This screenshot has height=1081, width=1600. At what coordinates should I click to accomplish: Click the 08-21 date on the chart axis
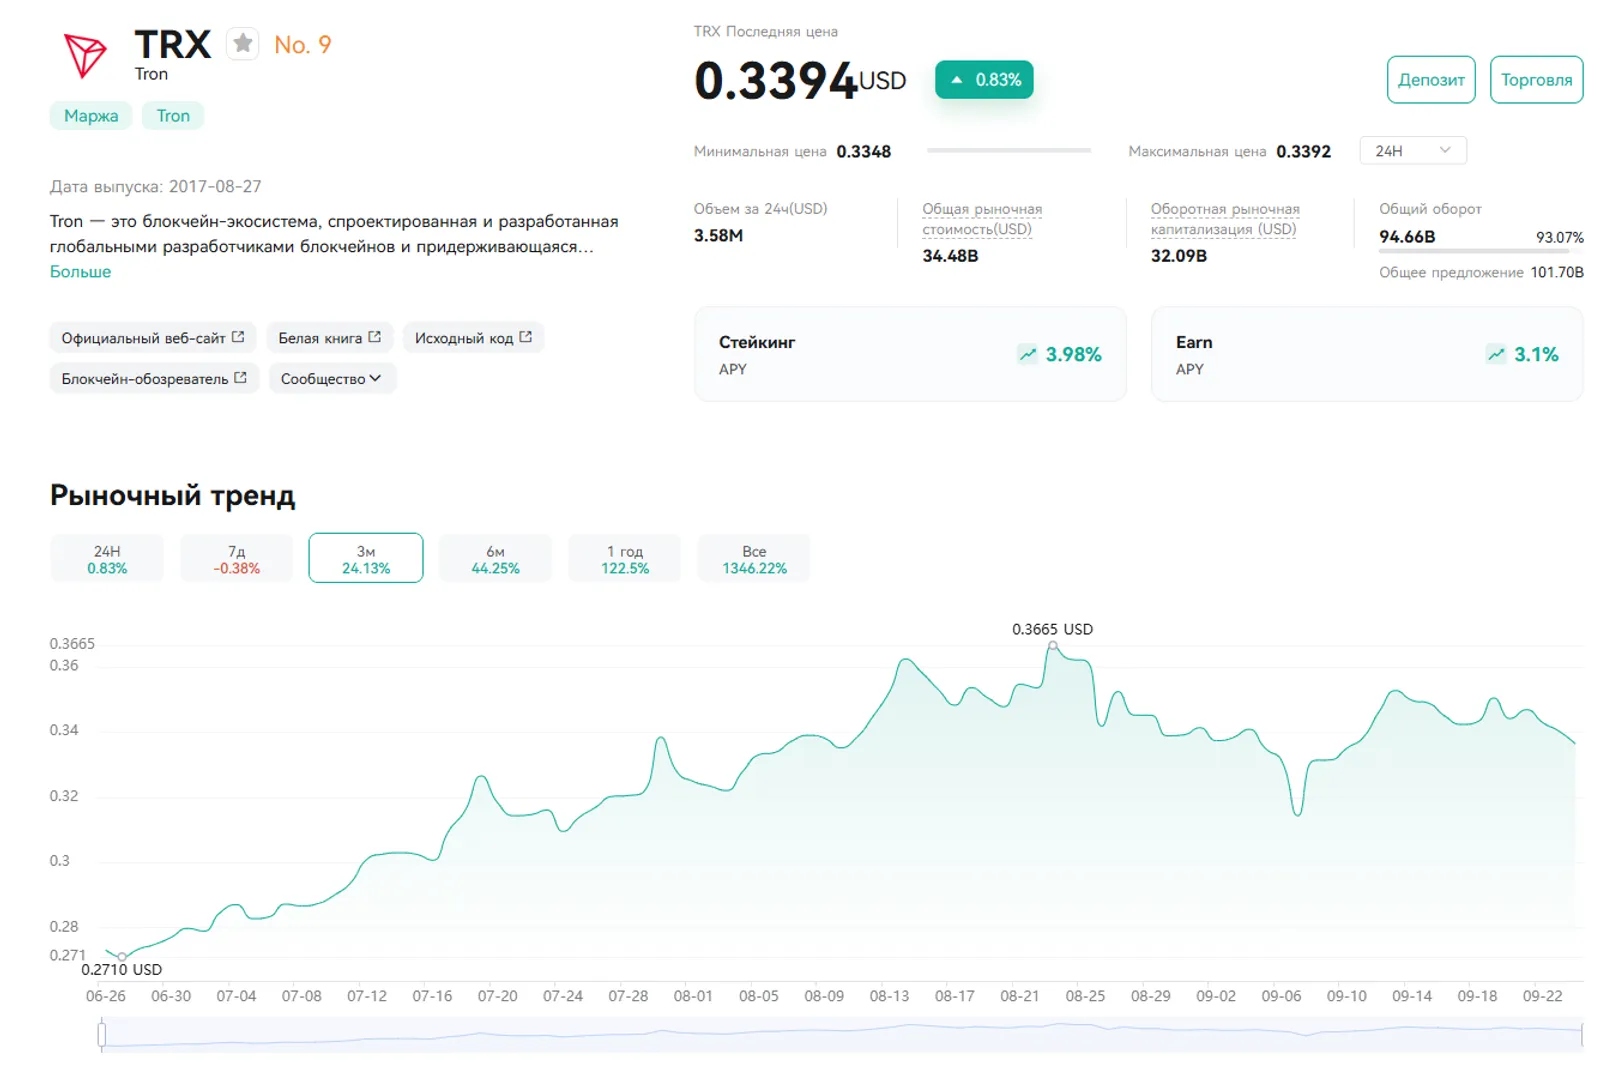[1019, 996]
